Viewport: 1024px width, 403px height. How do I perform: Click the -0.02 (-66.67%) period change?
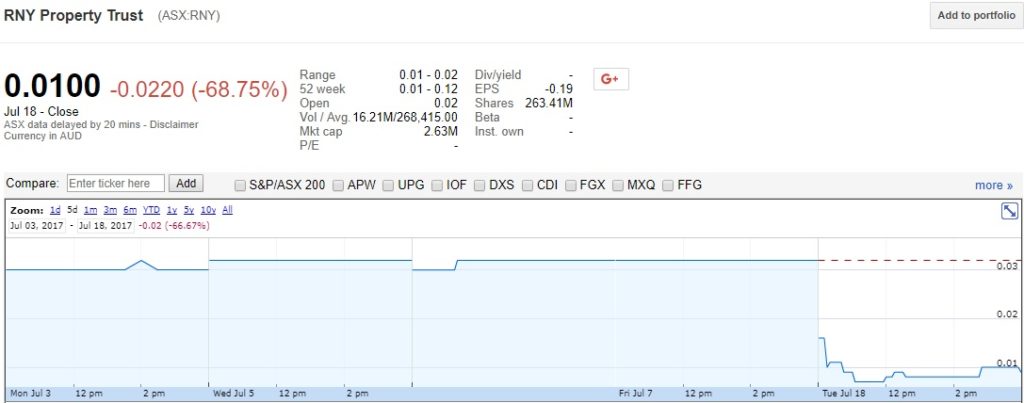173,226
